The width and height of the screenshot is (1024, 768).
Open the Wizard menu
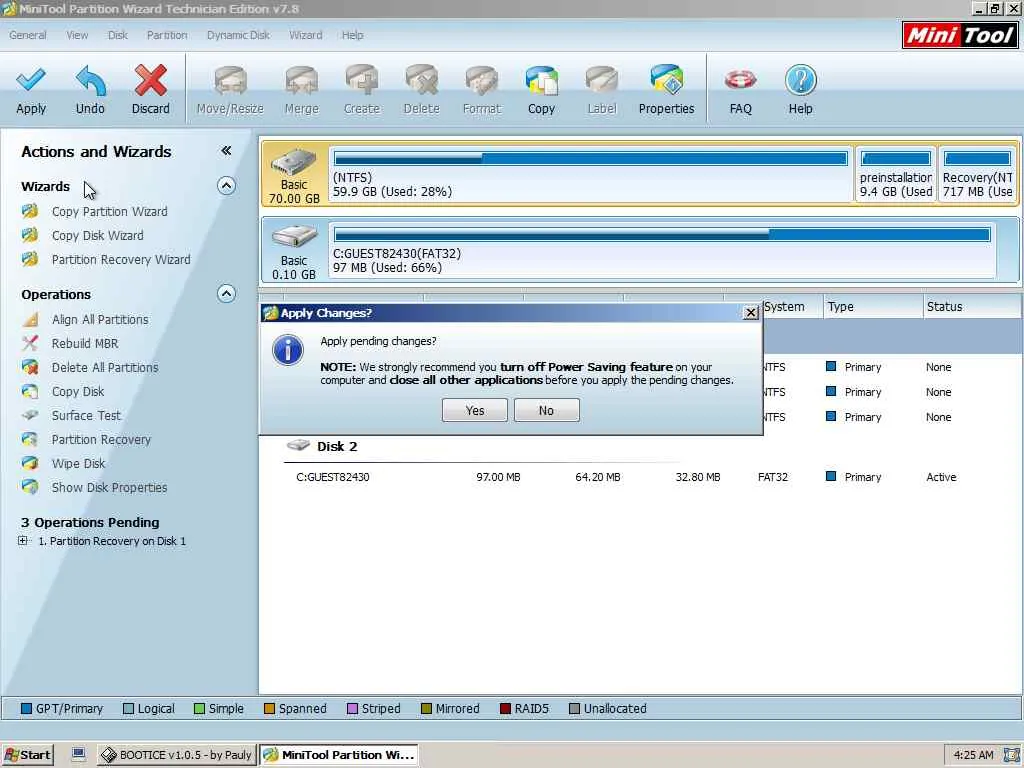pyautogui.click(x=306, y=35)
